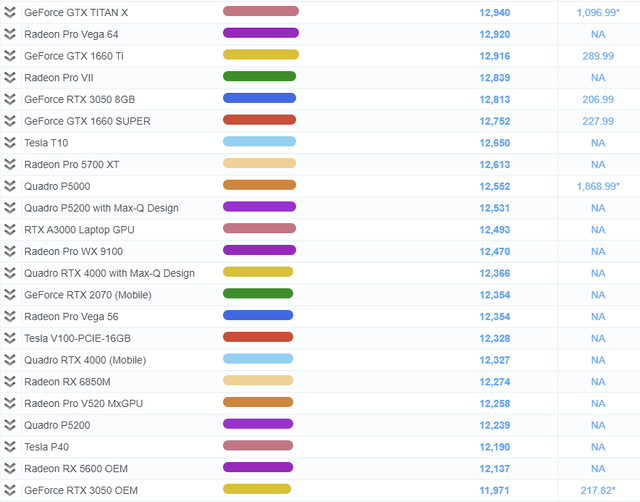Click the 289.99 price for GTX 1660 Ti

click(598, 56)
